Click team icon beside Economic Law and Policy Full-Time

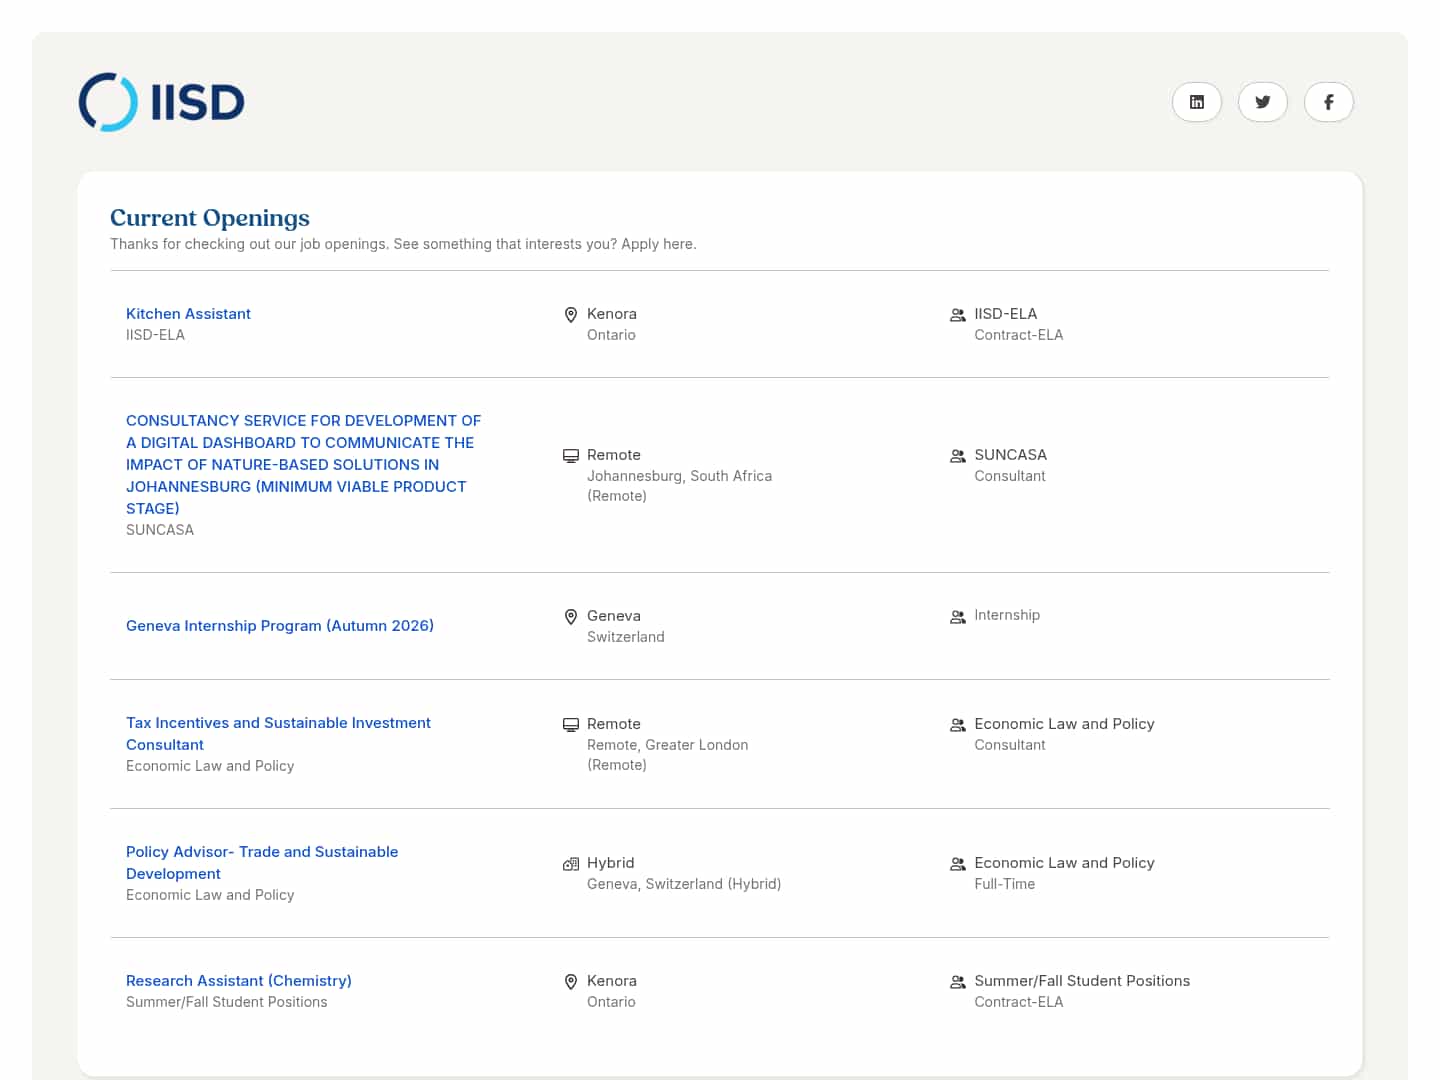(x=958, y=864)
